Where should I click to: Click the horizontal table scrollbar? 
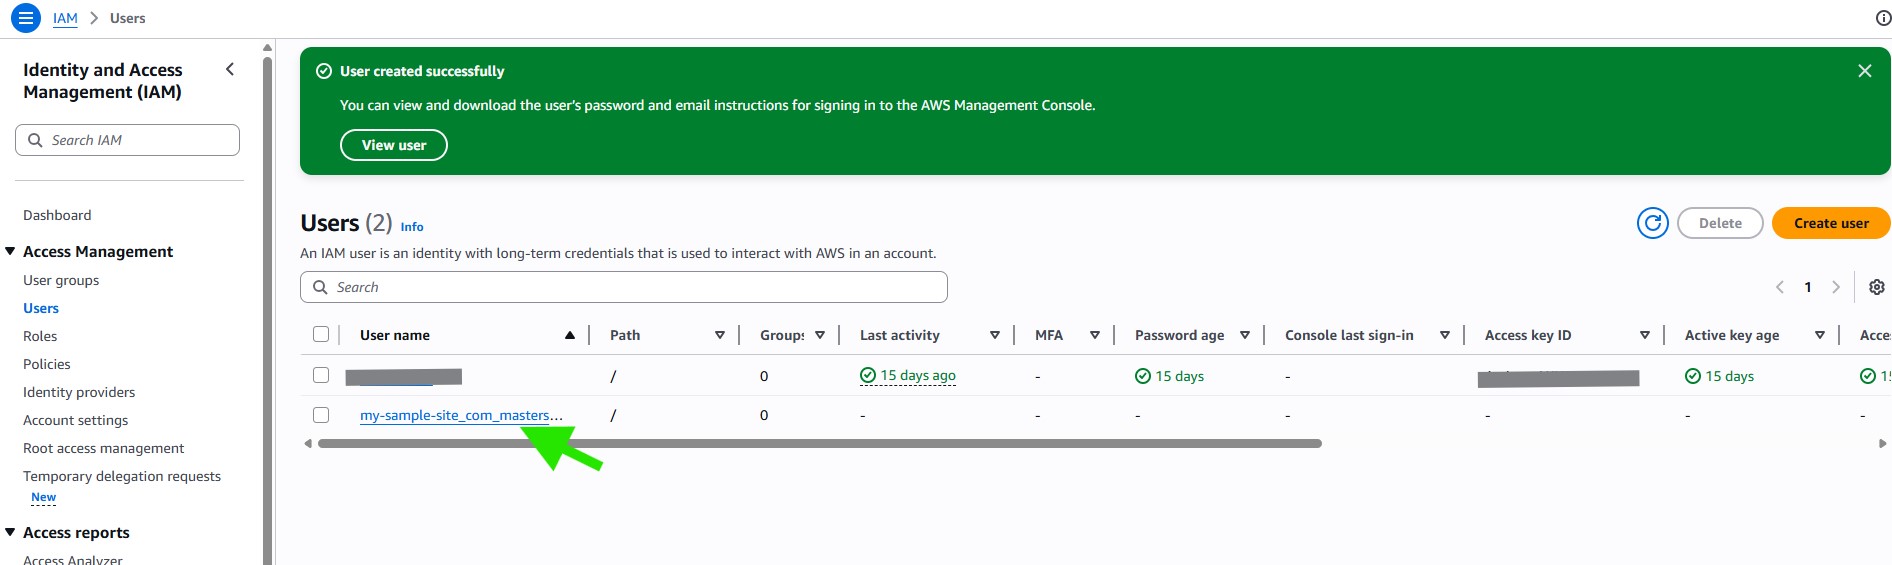point(819,443)
